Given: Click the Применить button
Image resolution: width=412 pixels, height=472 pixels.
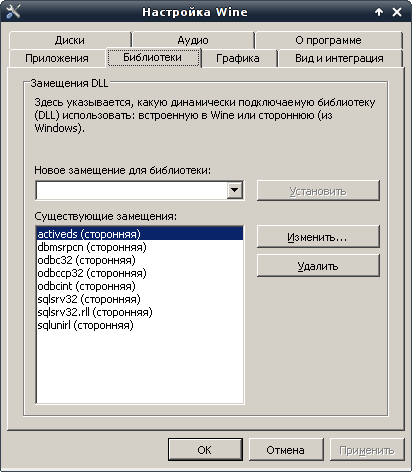Looking at the screenshot, I should point(367,450).
